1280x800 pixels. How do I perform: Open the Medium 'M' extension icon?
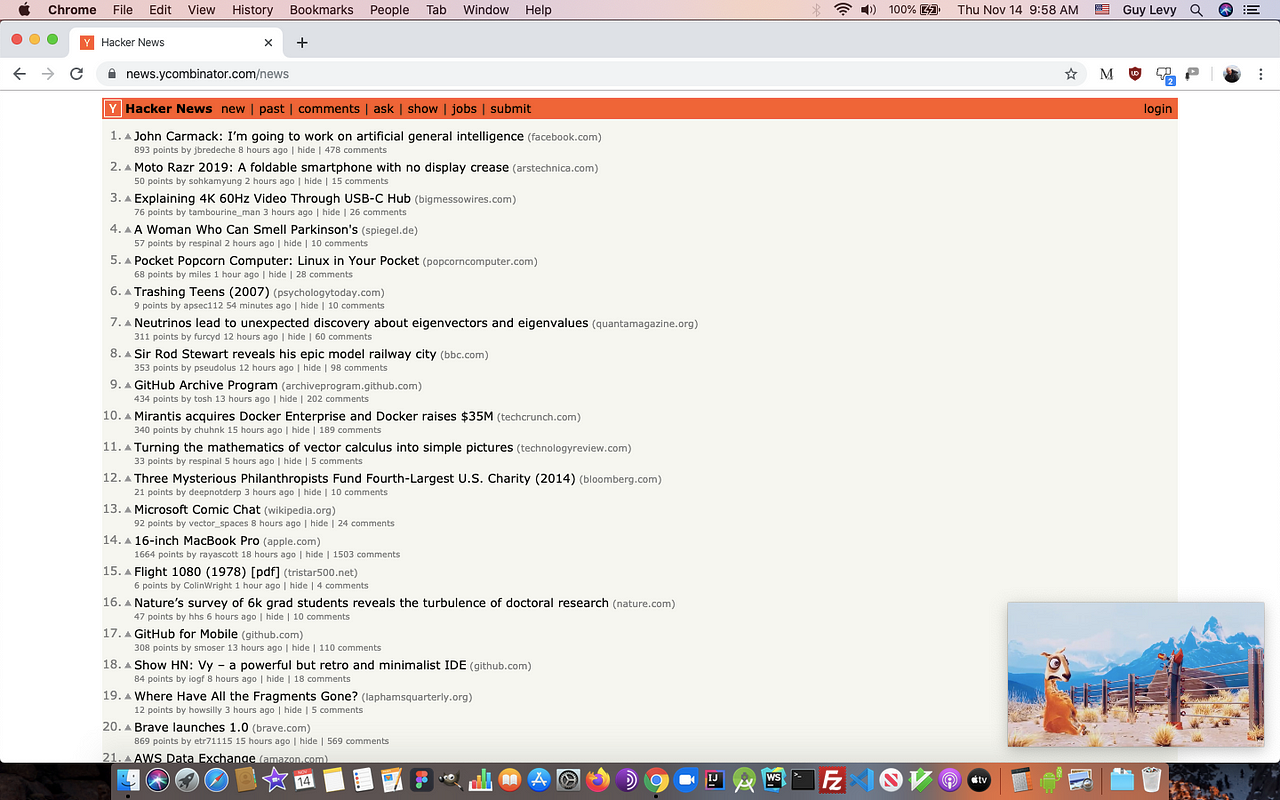(x=1106, y=74)
